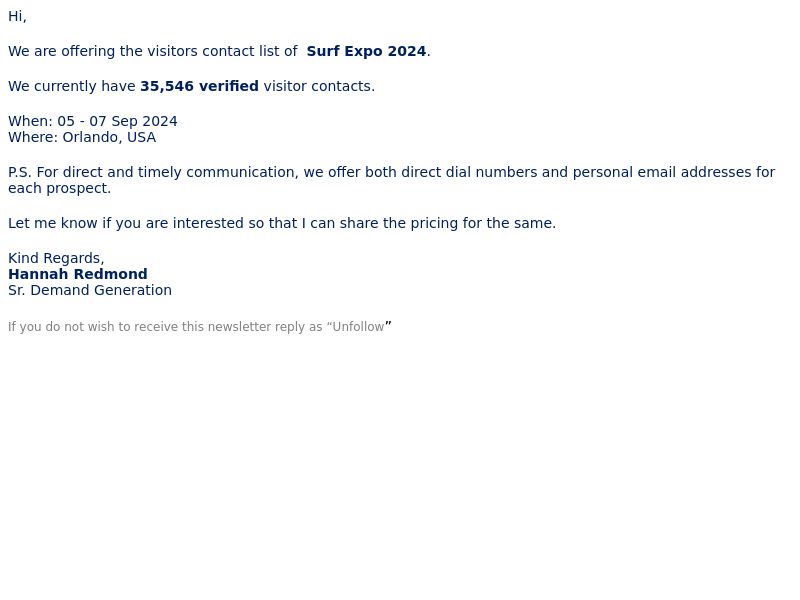
Task: Click the word 'Unfollow' in footer
Action: click(x=358, y=327)
